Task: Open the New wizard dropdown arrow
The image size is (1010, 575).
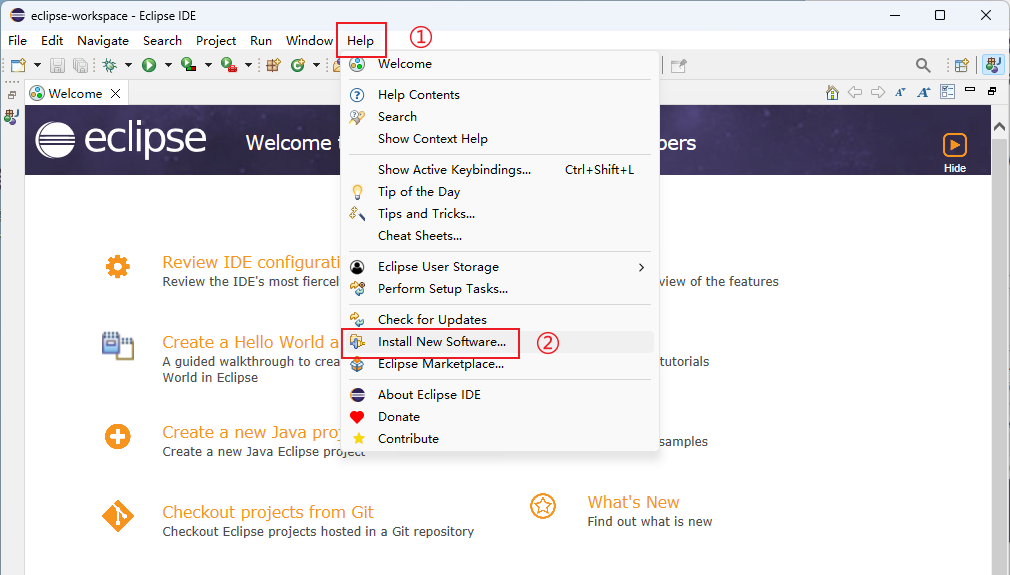Action: point(37,65)
